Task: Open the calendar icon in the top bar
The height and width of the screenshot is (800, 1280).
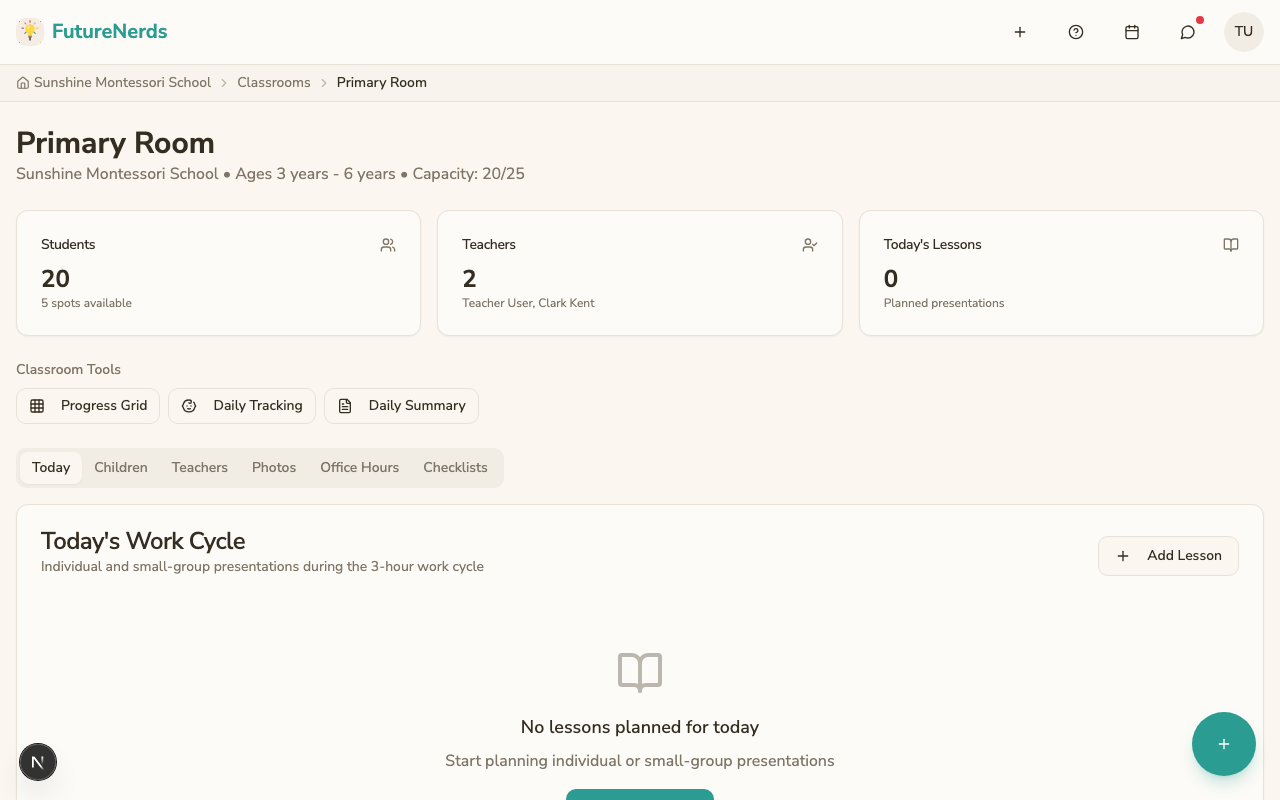Action: point(1132,31)
